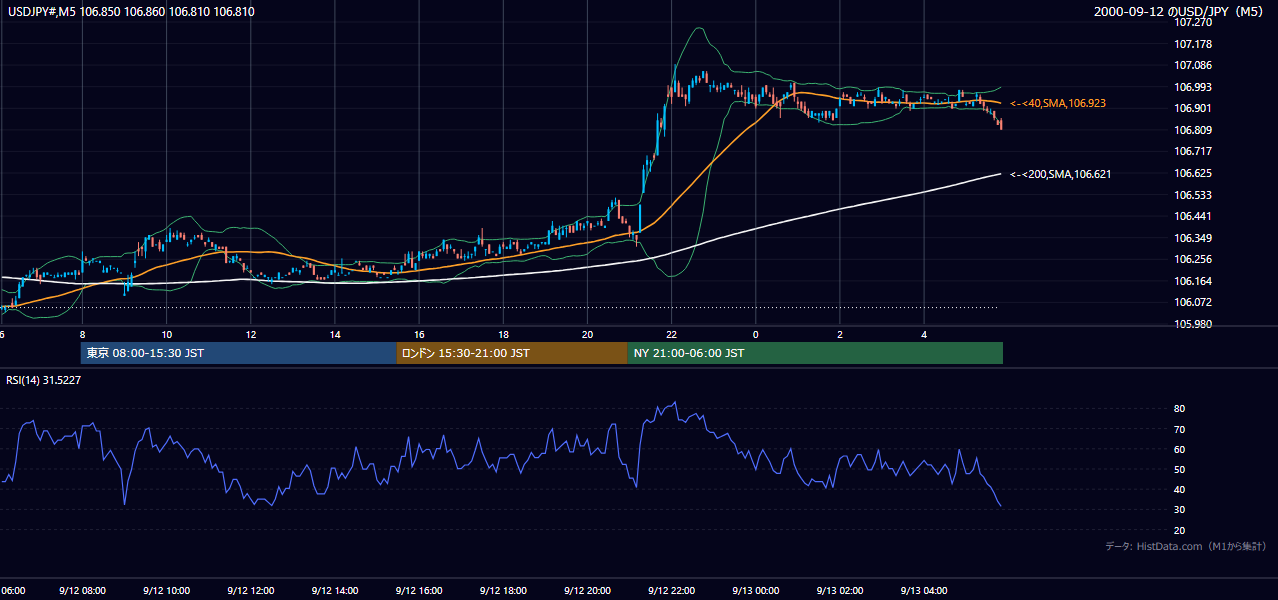Select the 40 SMA label 106.923
The width and height of the screenshot is (1278, 600).
tap(1058, 103)
